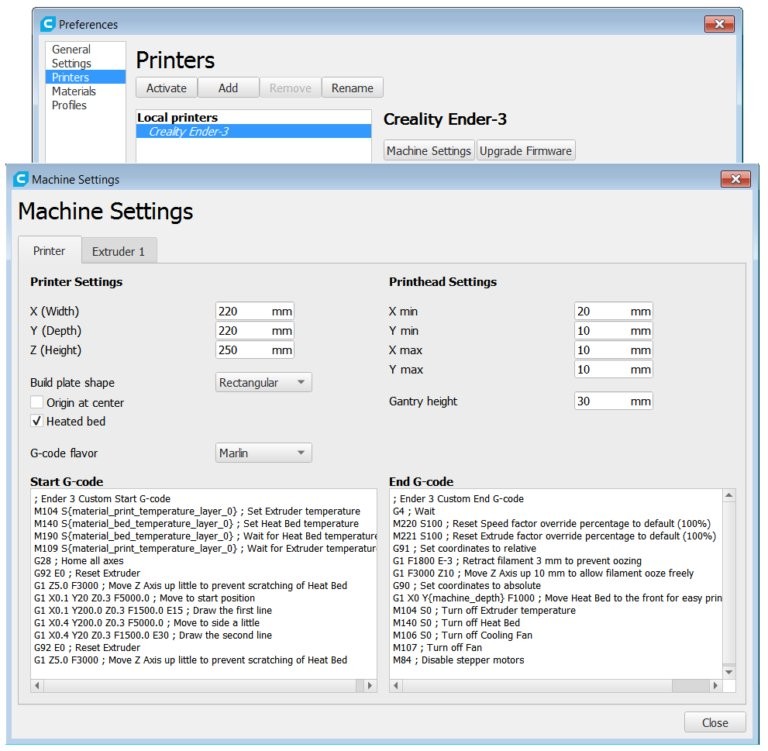768x751 pixels.
Task: Switch to the Extruder 1 tab
Action: click(x=119, y=251)
